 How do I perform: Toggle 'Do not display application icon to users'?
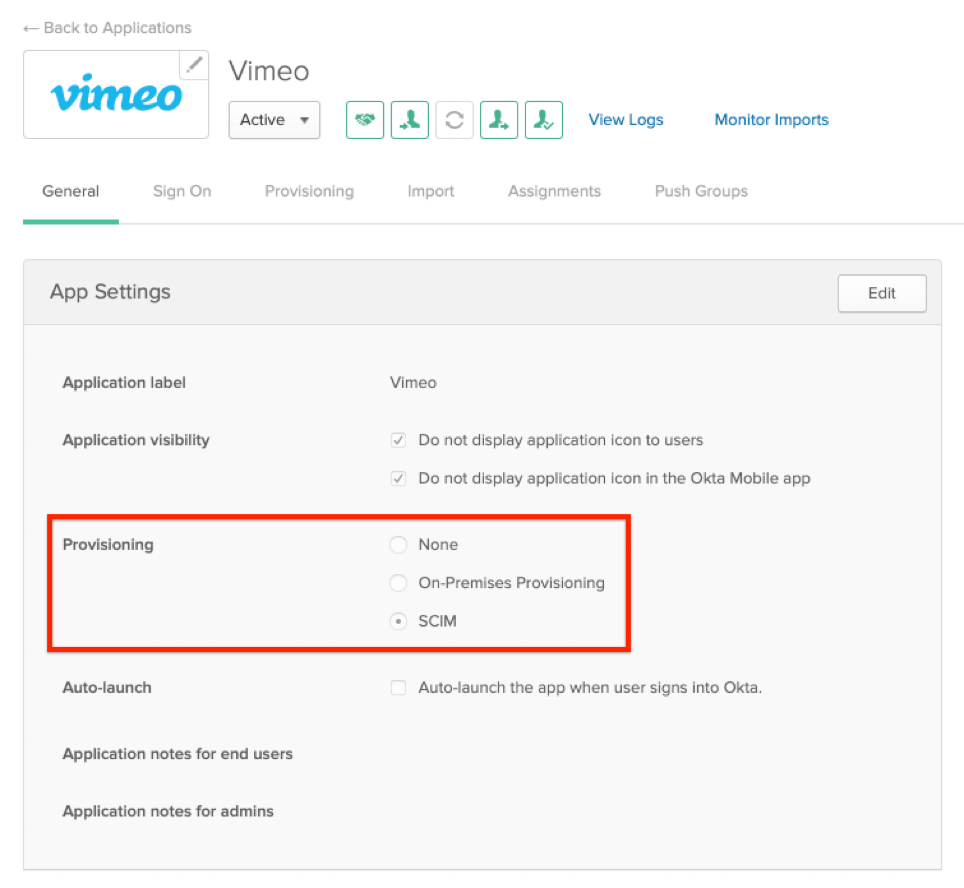[x=399, y=440]
